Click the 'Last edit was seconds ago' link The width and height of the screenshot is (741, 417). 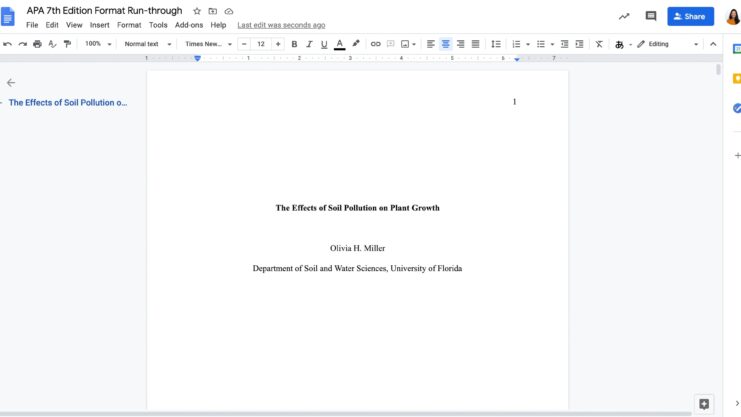(x=281, y=25)
